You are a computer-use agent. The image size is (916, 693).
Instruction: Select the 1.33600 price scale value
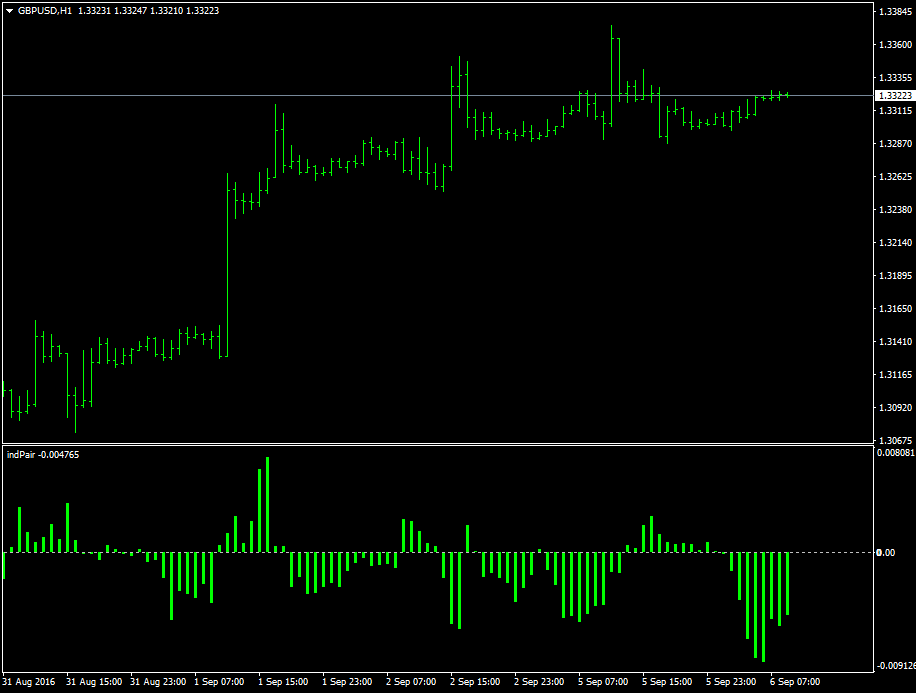pos(895,44)
